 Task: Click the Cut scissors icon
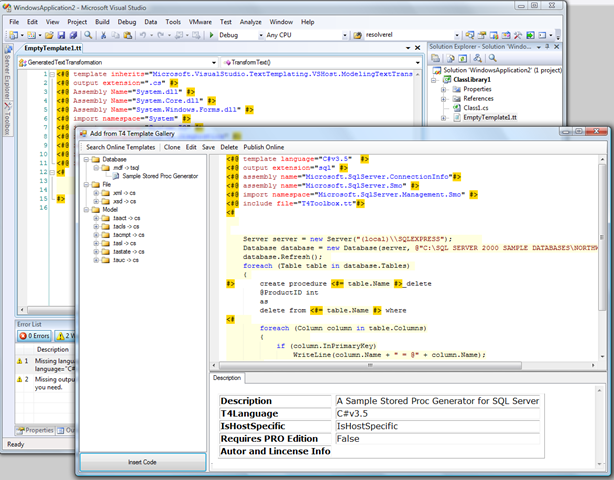(103, 35)
